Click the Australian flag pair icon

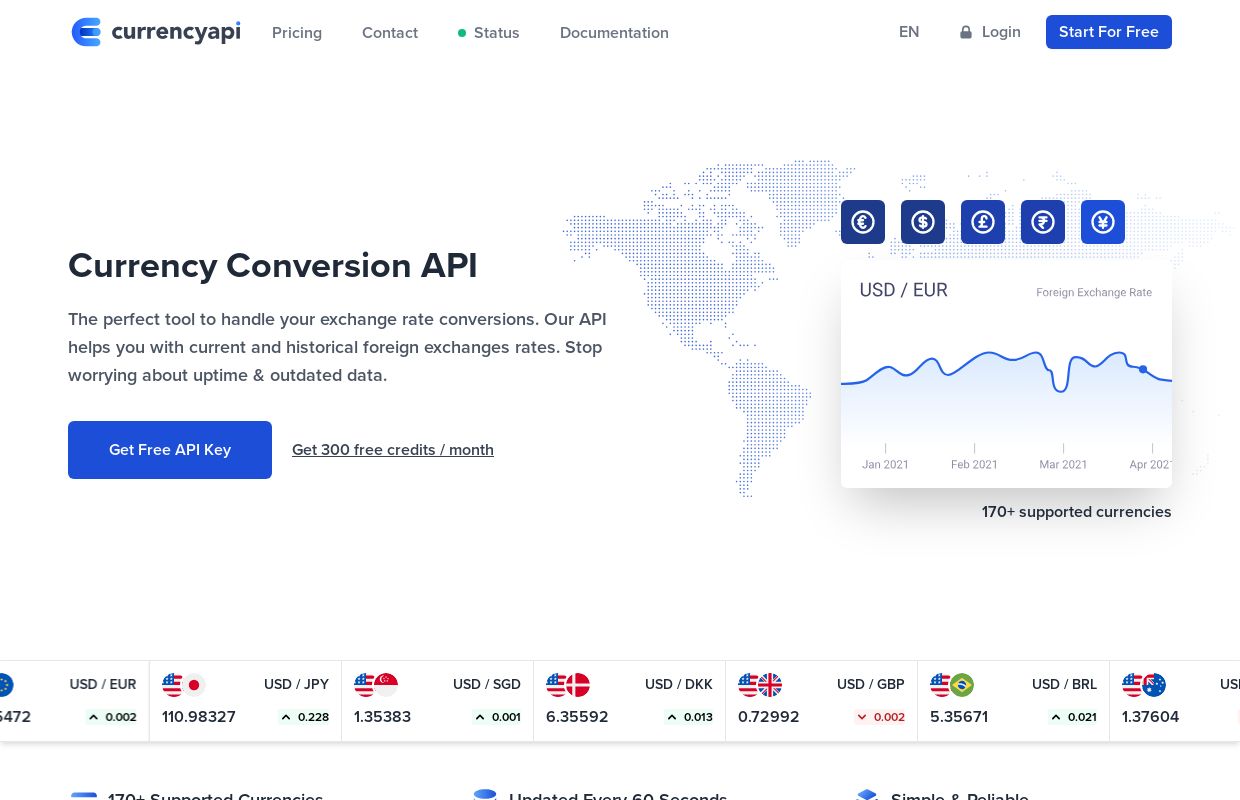[x=1144, y=685]
